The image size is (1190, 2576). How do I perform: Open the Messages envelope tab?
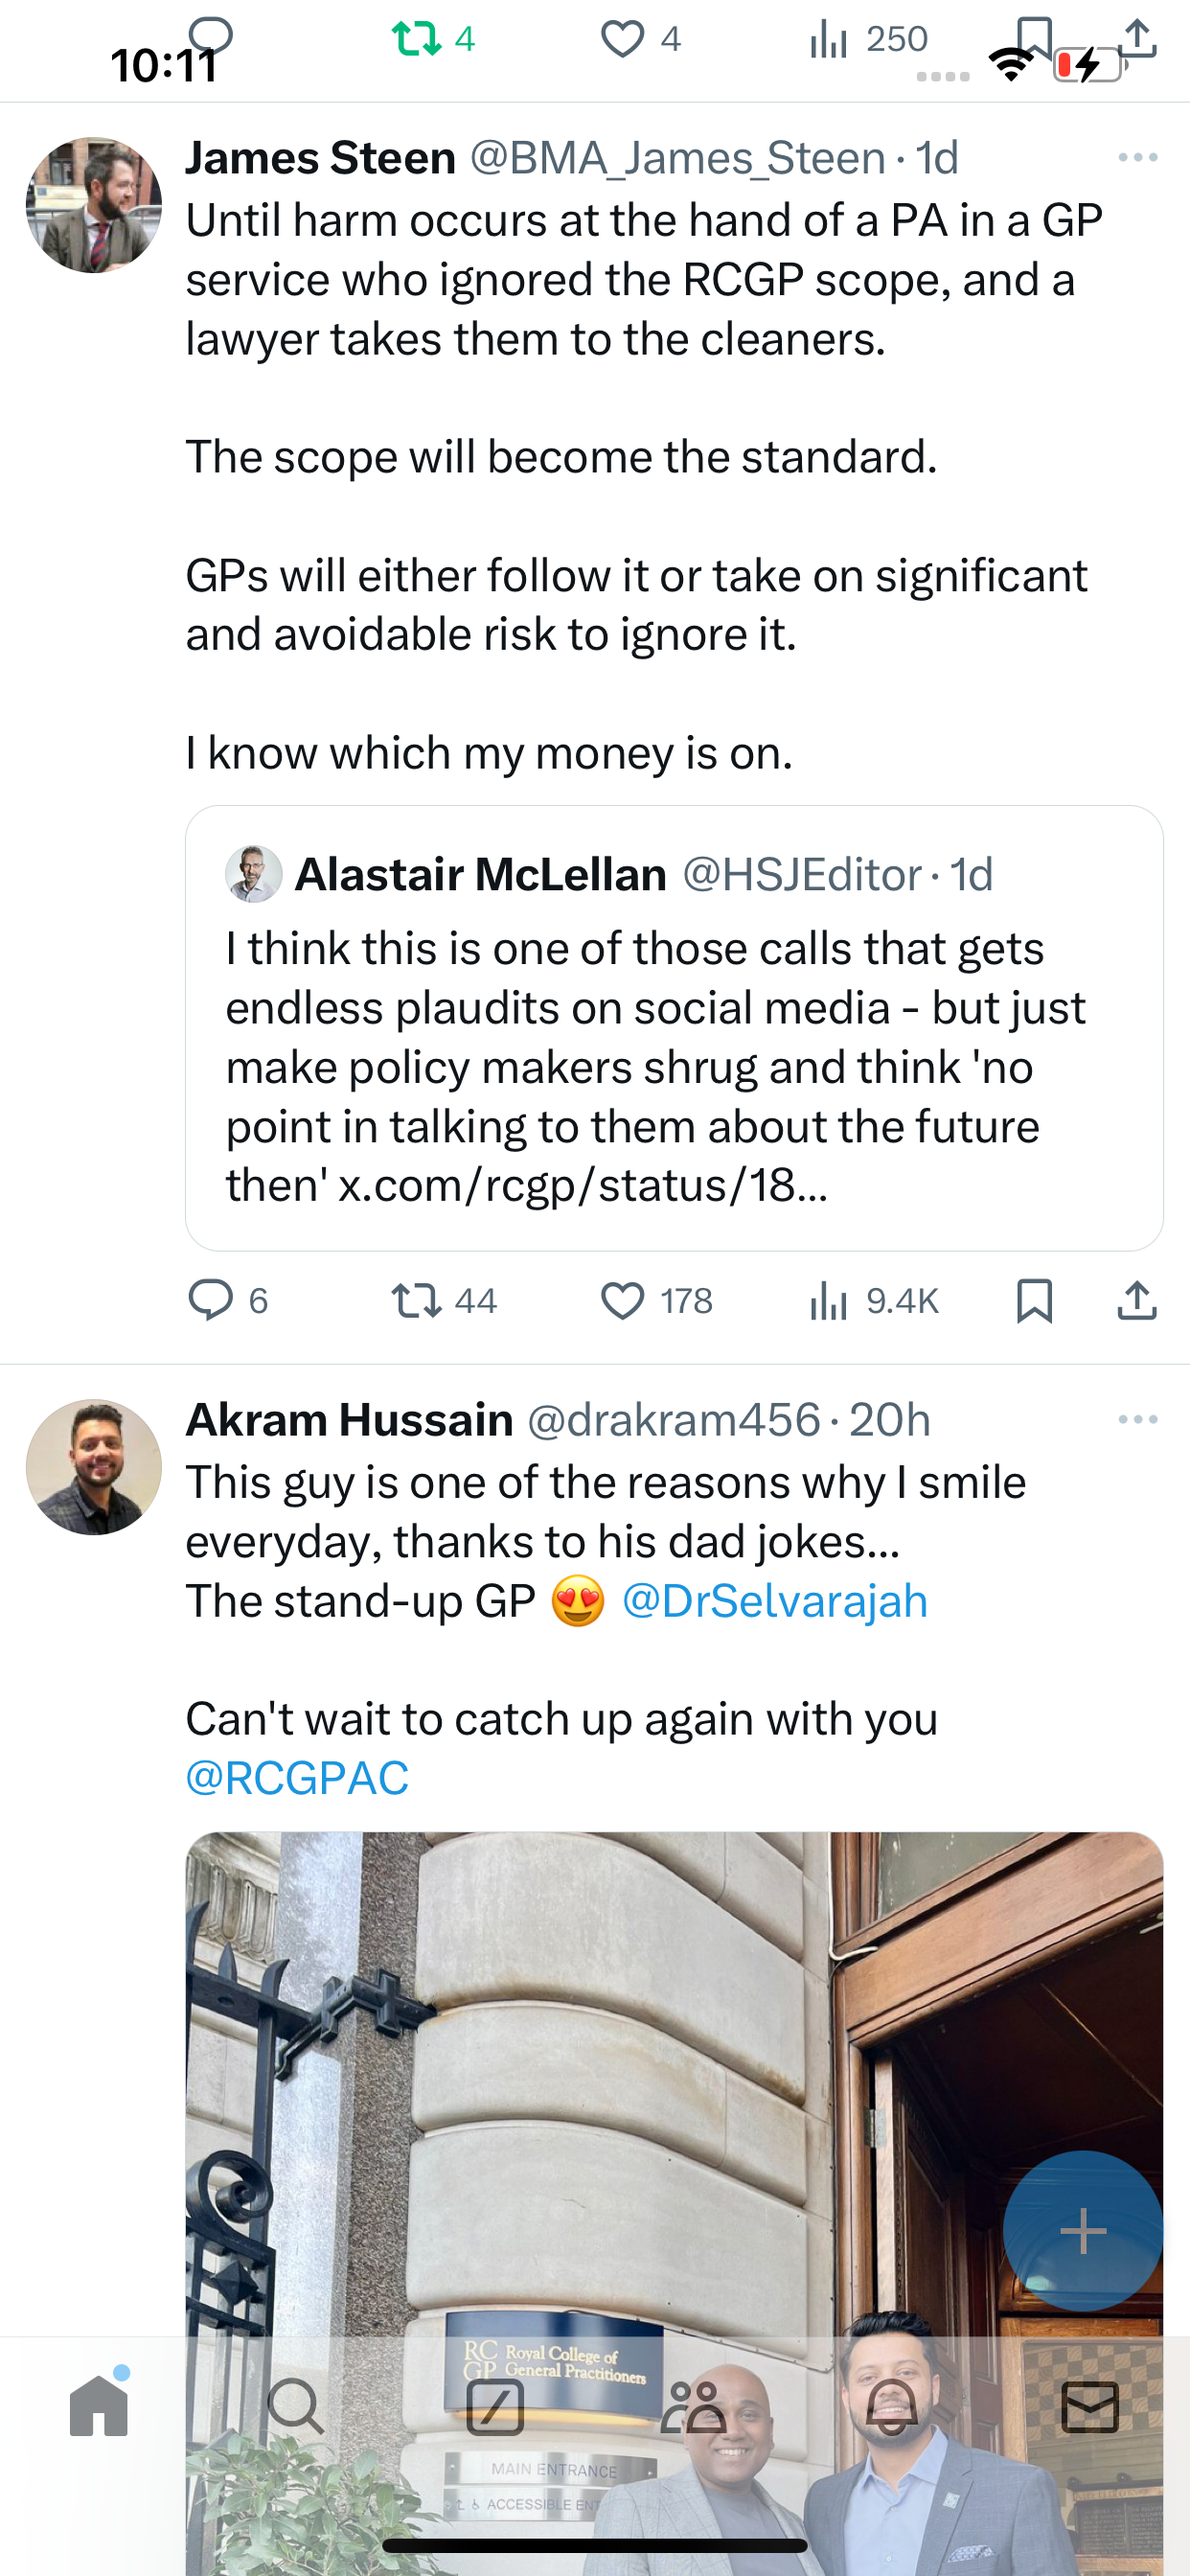tap(1090, 2406)
